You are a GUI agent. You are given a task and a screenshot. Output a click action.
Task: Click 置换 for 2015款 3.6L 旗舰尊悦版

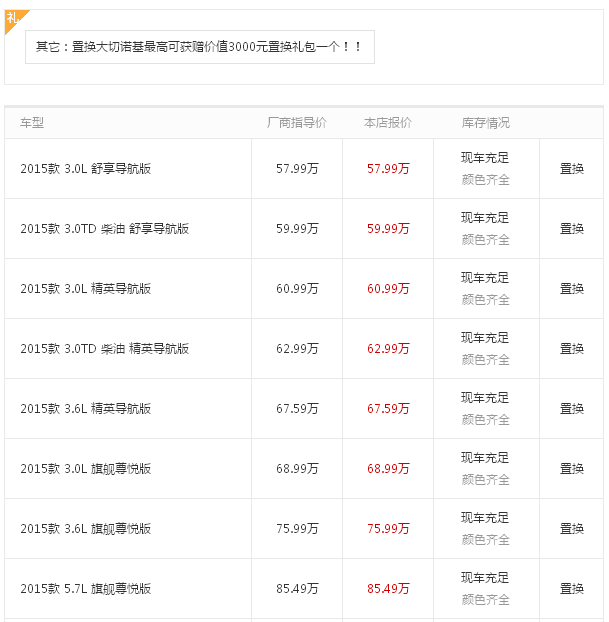(x=571, y=528)
